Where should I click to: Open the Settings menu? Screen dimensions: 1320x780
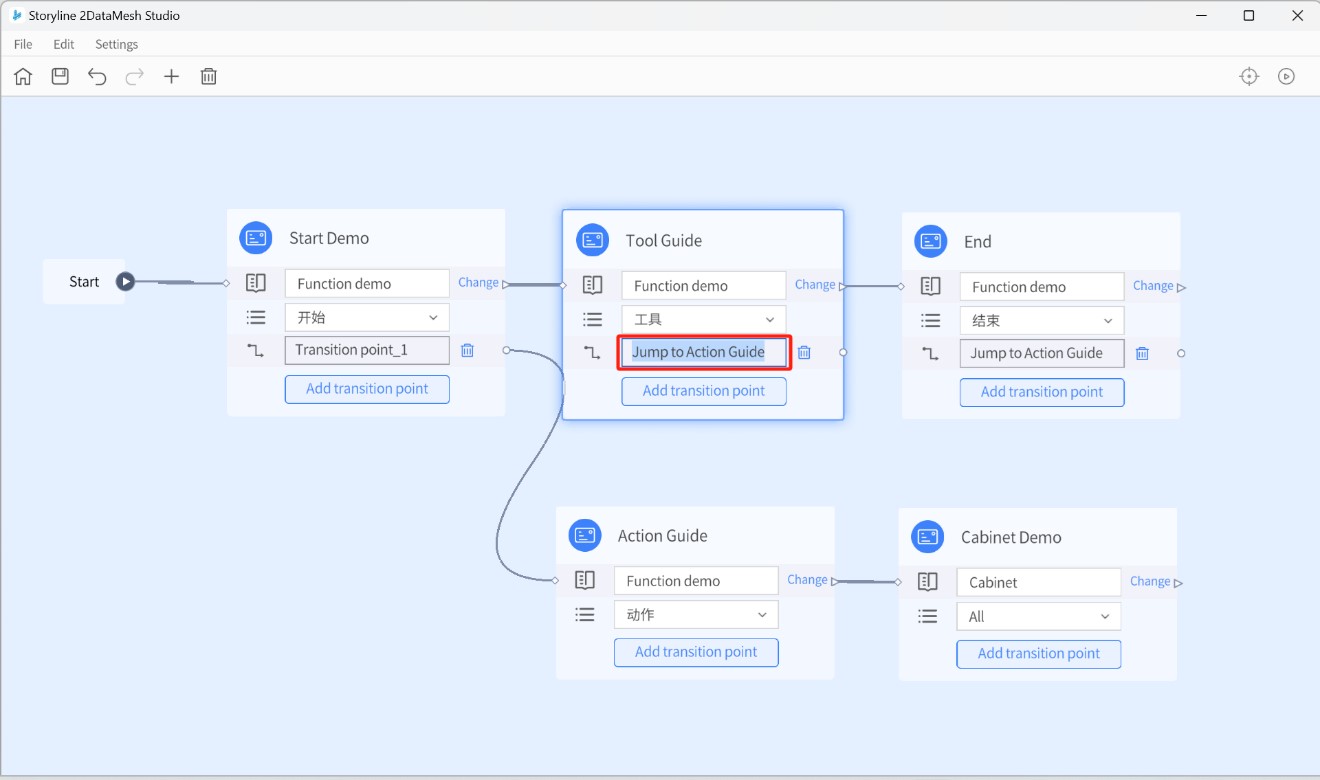(116, 44)
